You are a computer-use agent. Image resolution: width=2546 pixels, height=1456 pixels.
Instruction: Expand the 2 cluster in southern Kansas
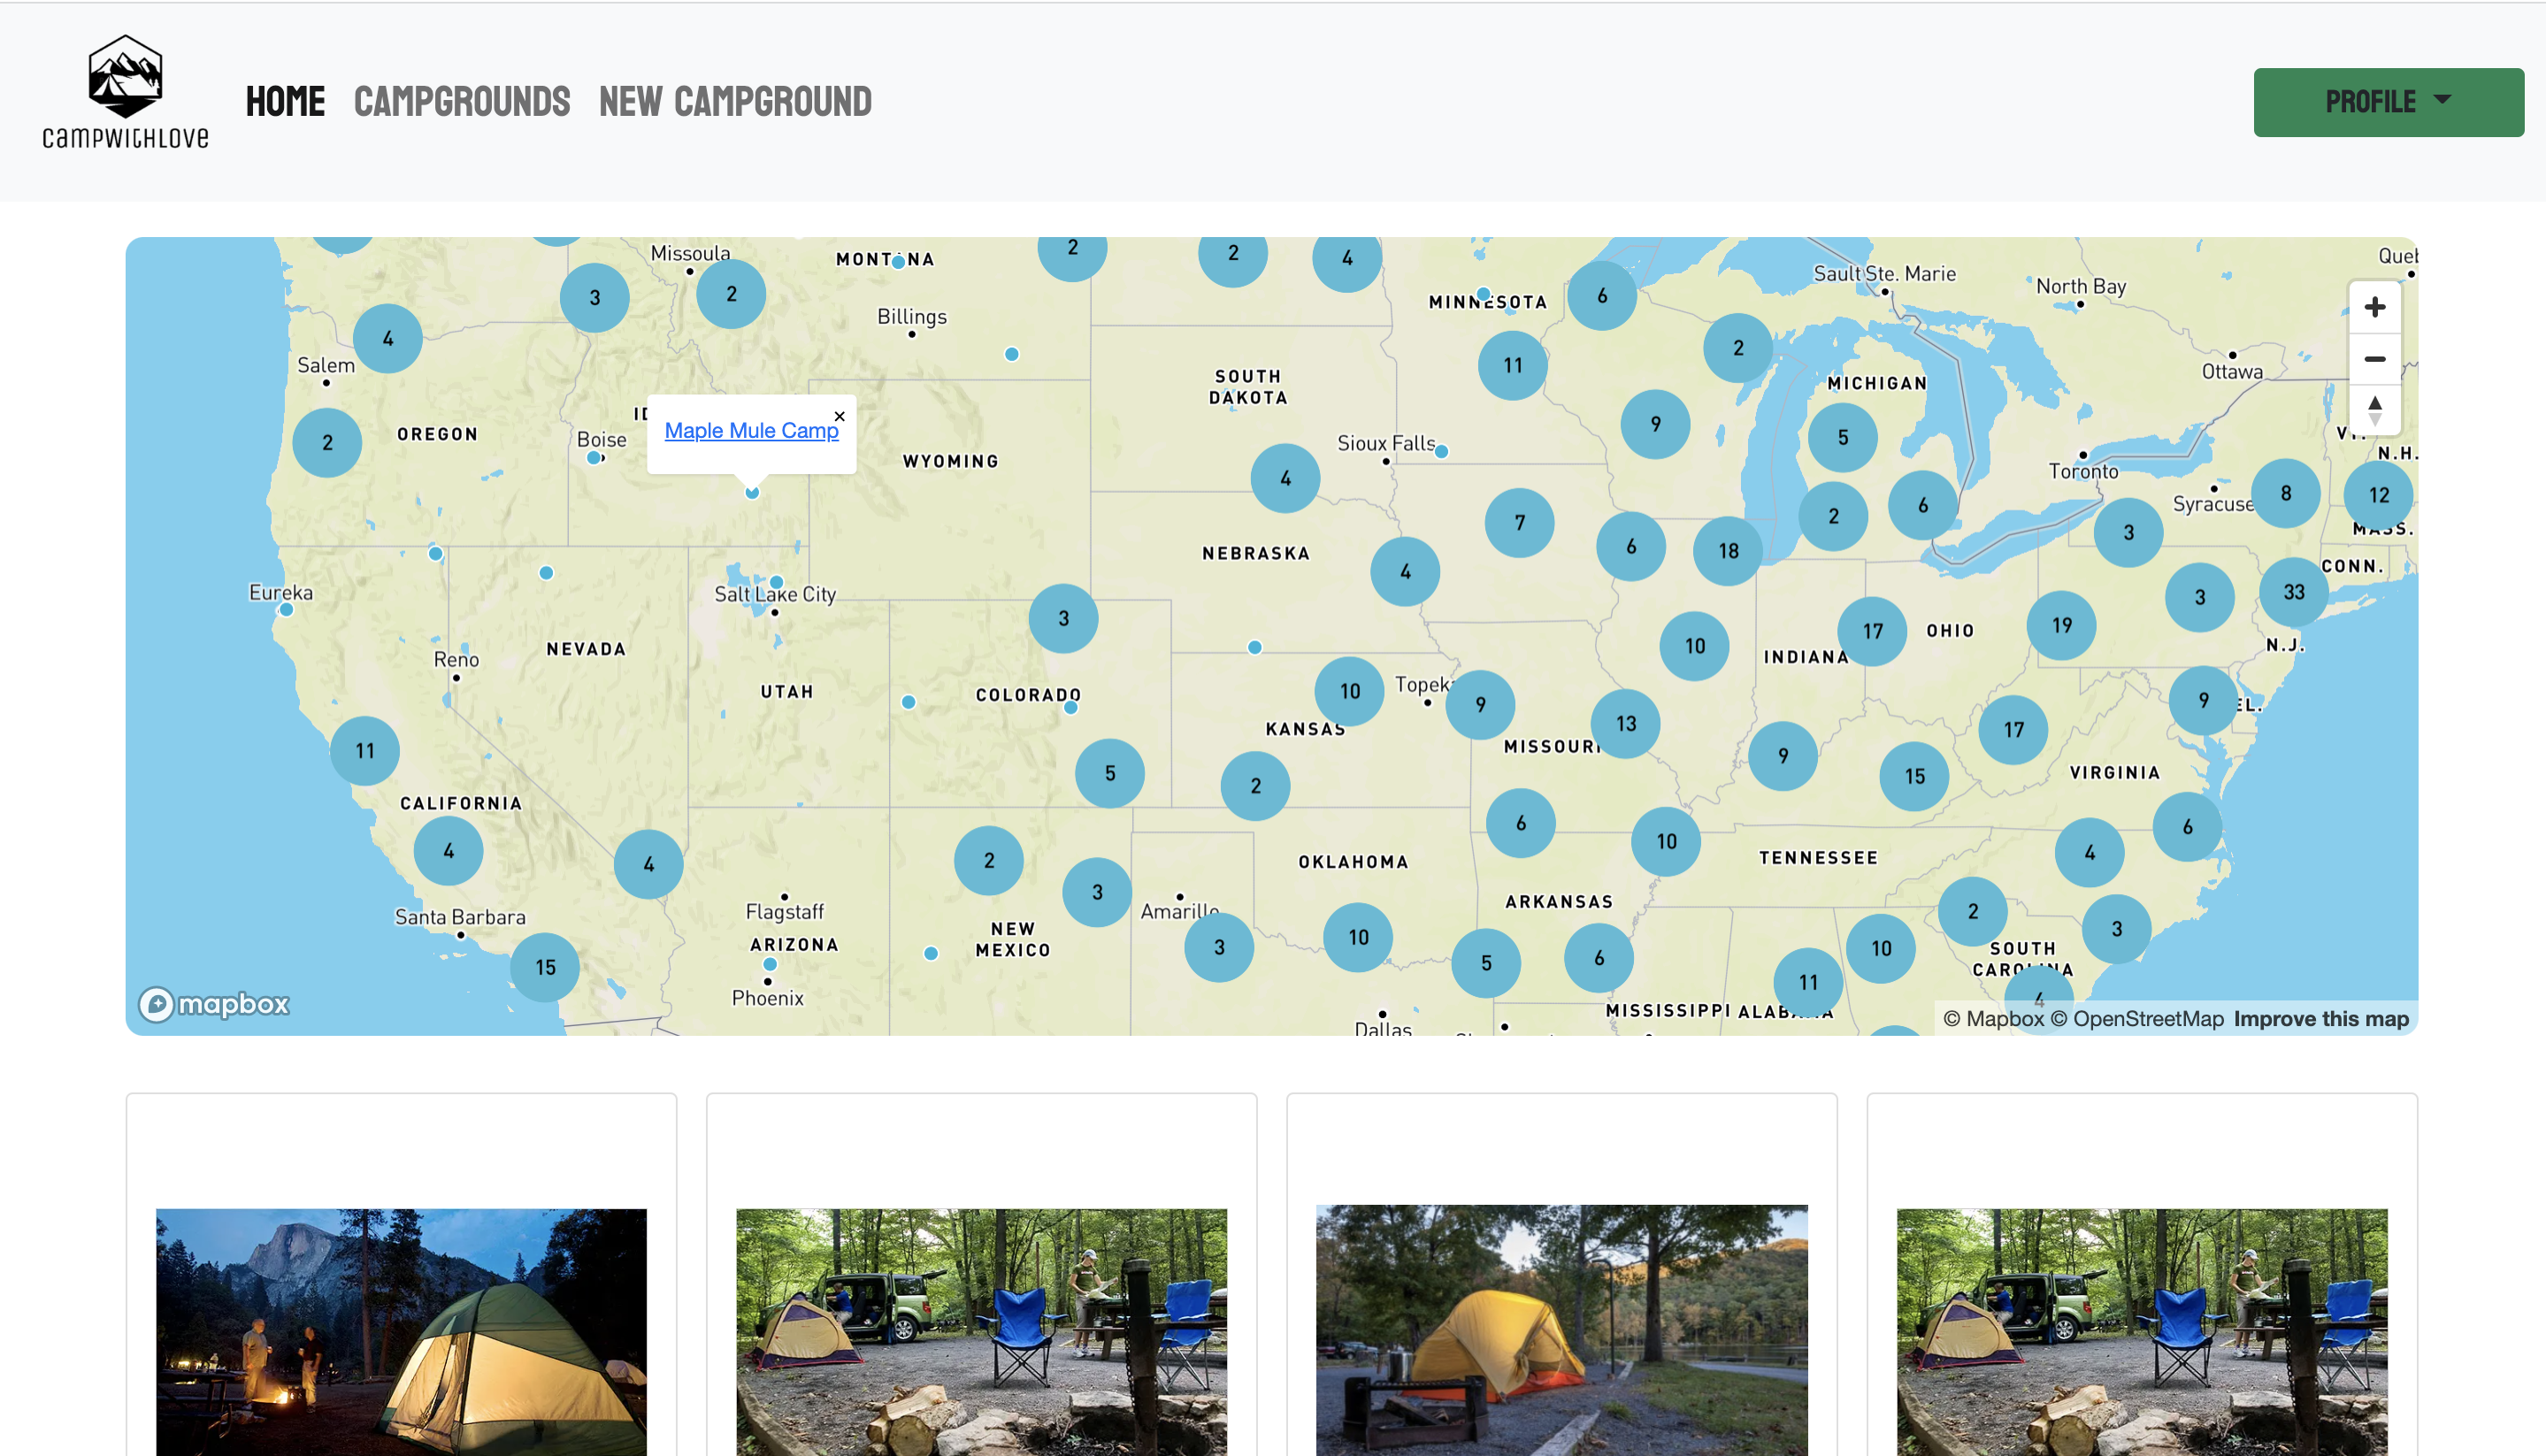1256,786
